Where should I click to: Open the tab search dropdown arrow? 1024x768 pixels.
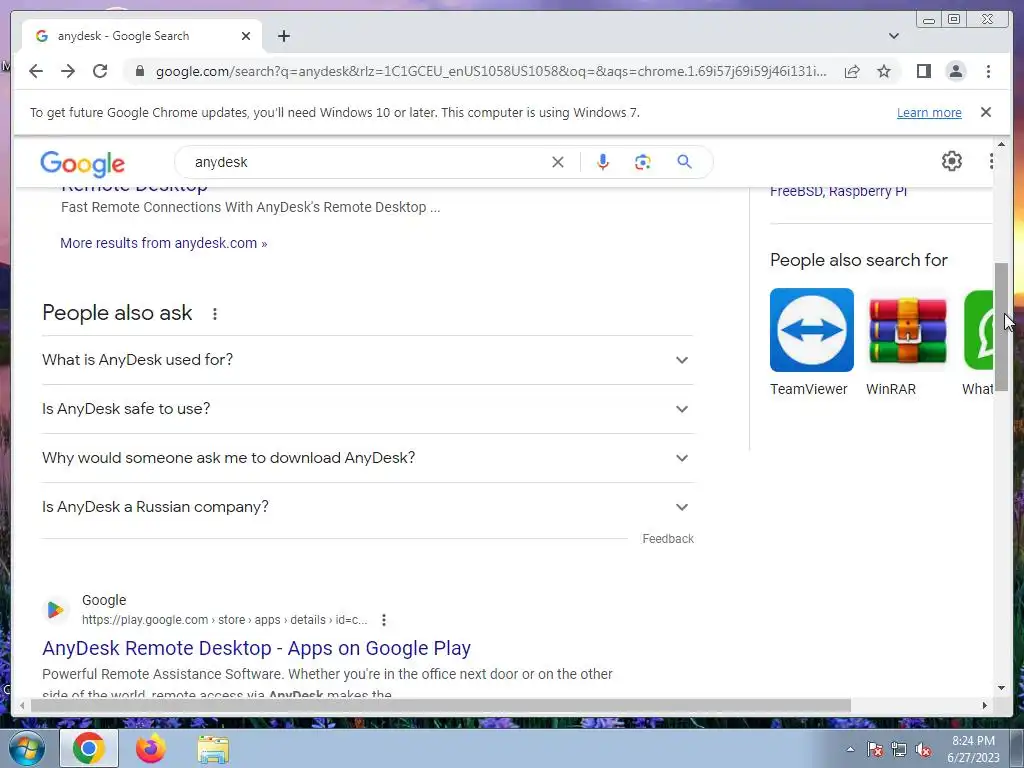894,36
